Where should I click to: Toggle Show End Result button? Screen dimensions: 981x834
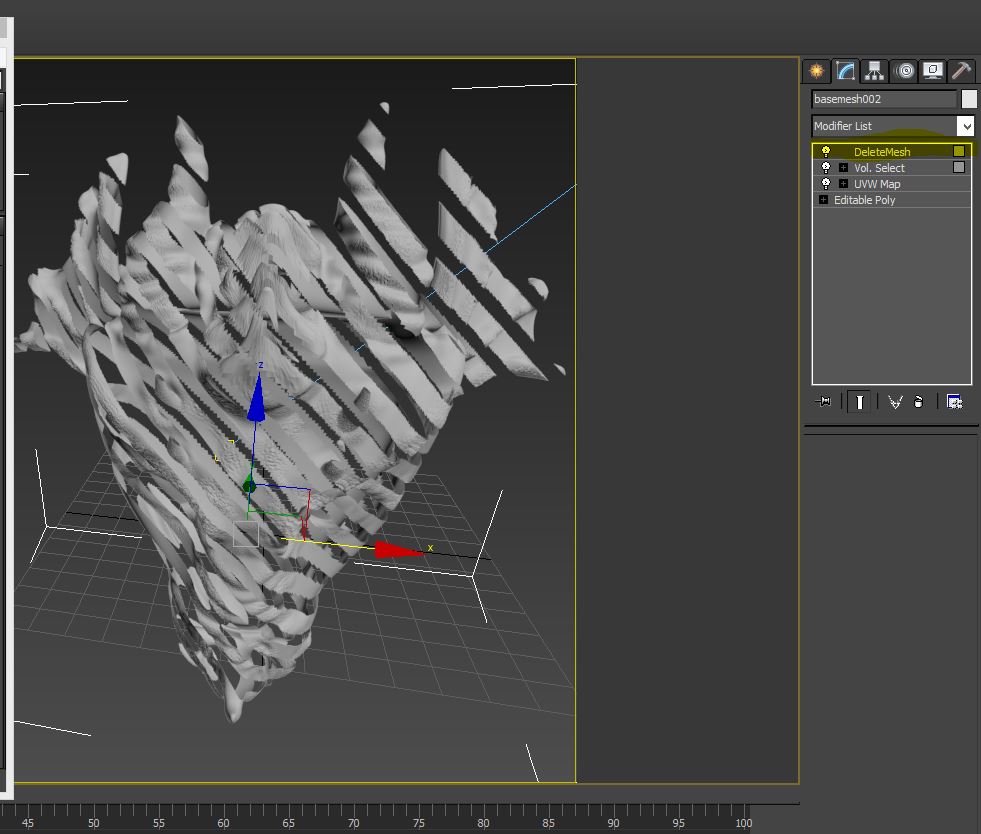pyautogui.click(x=858, y=401)
